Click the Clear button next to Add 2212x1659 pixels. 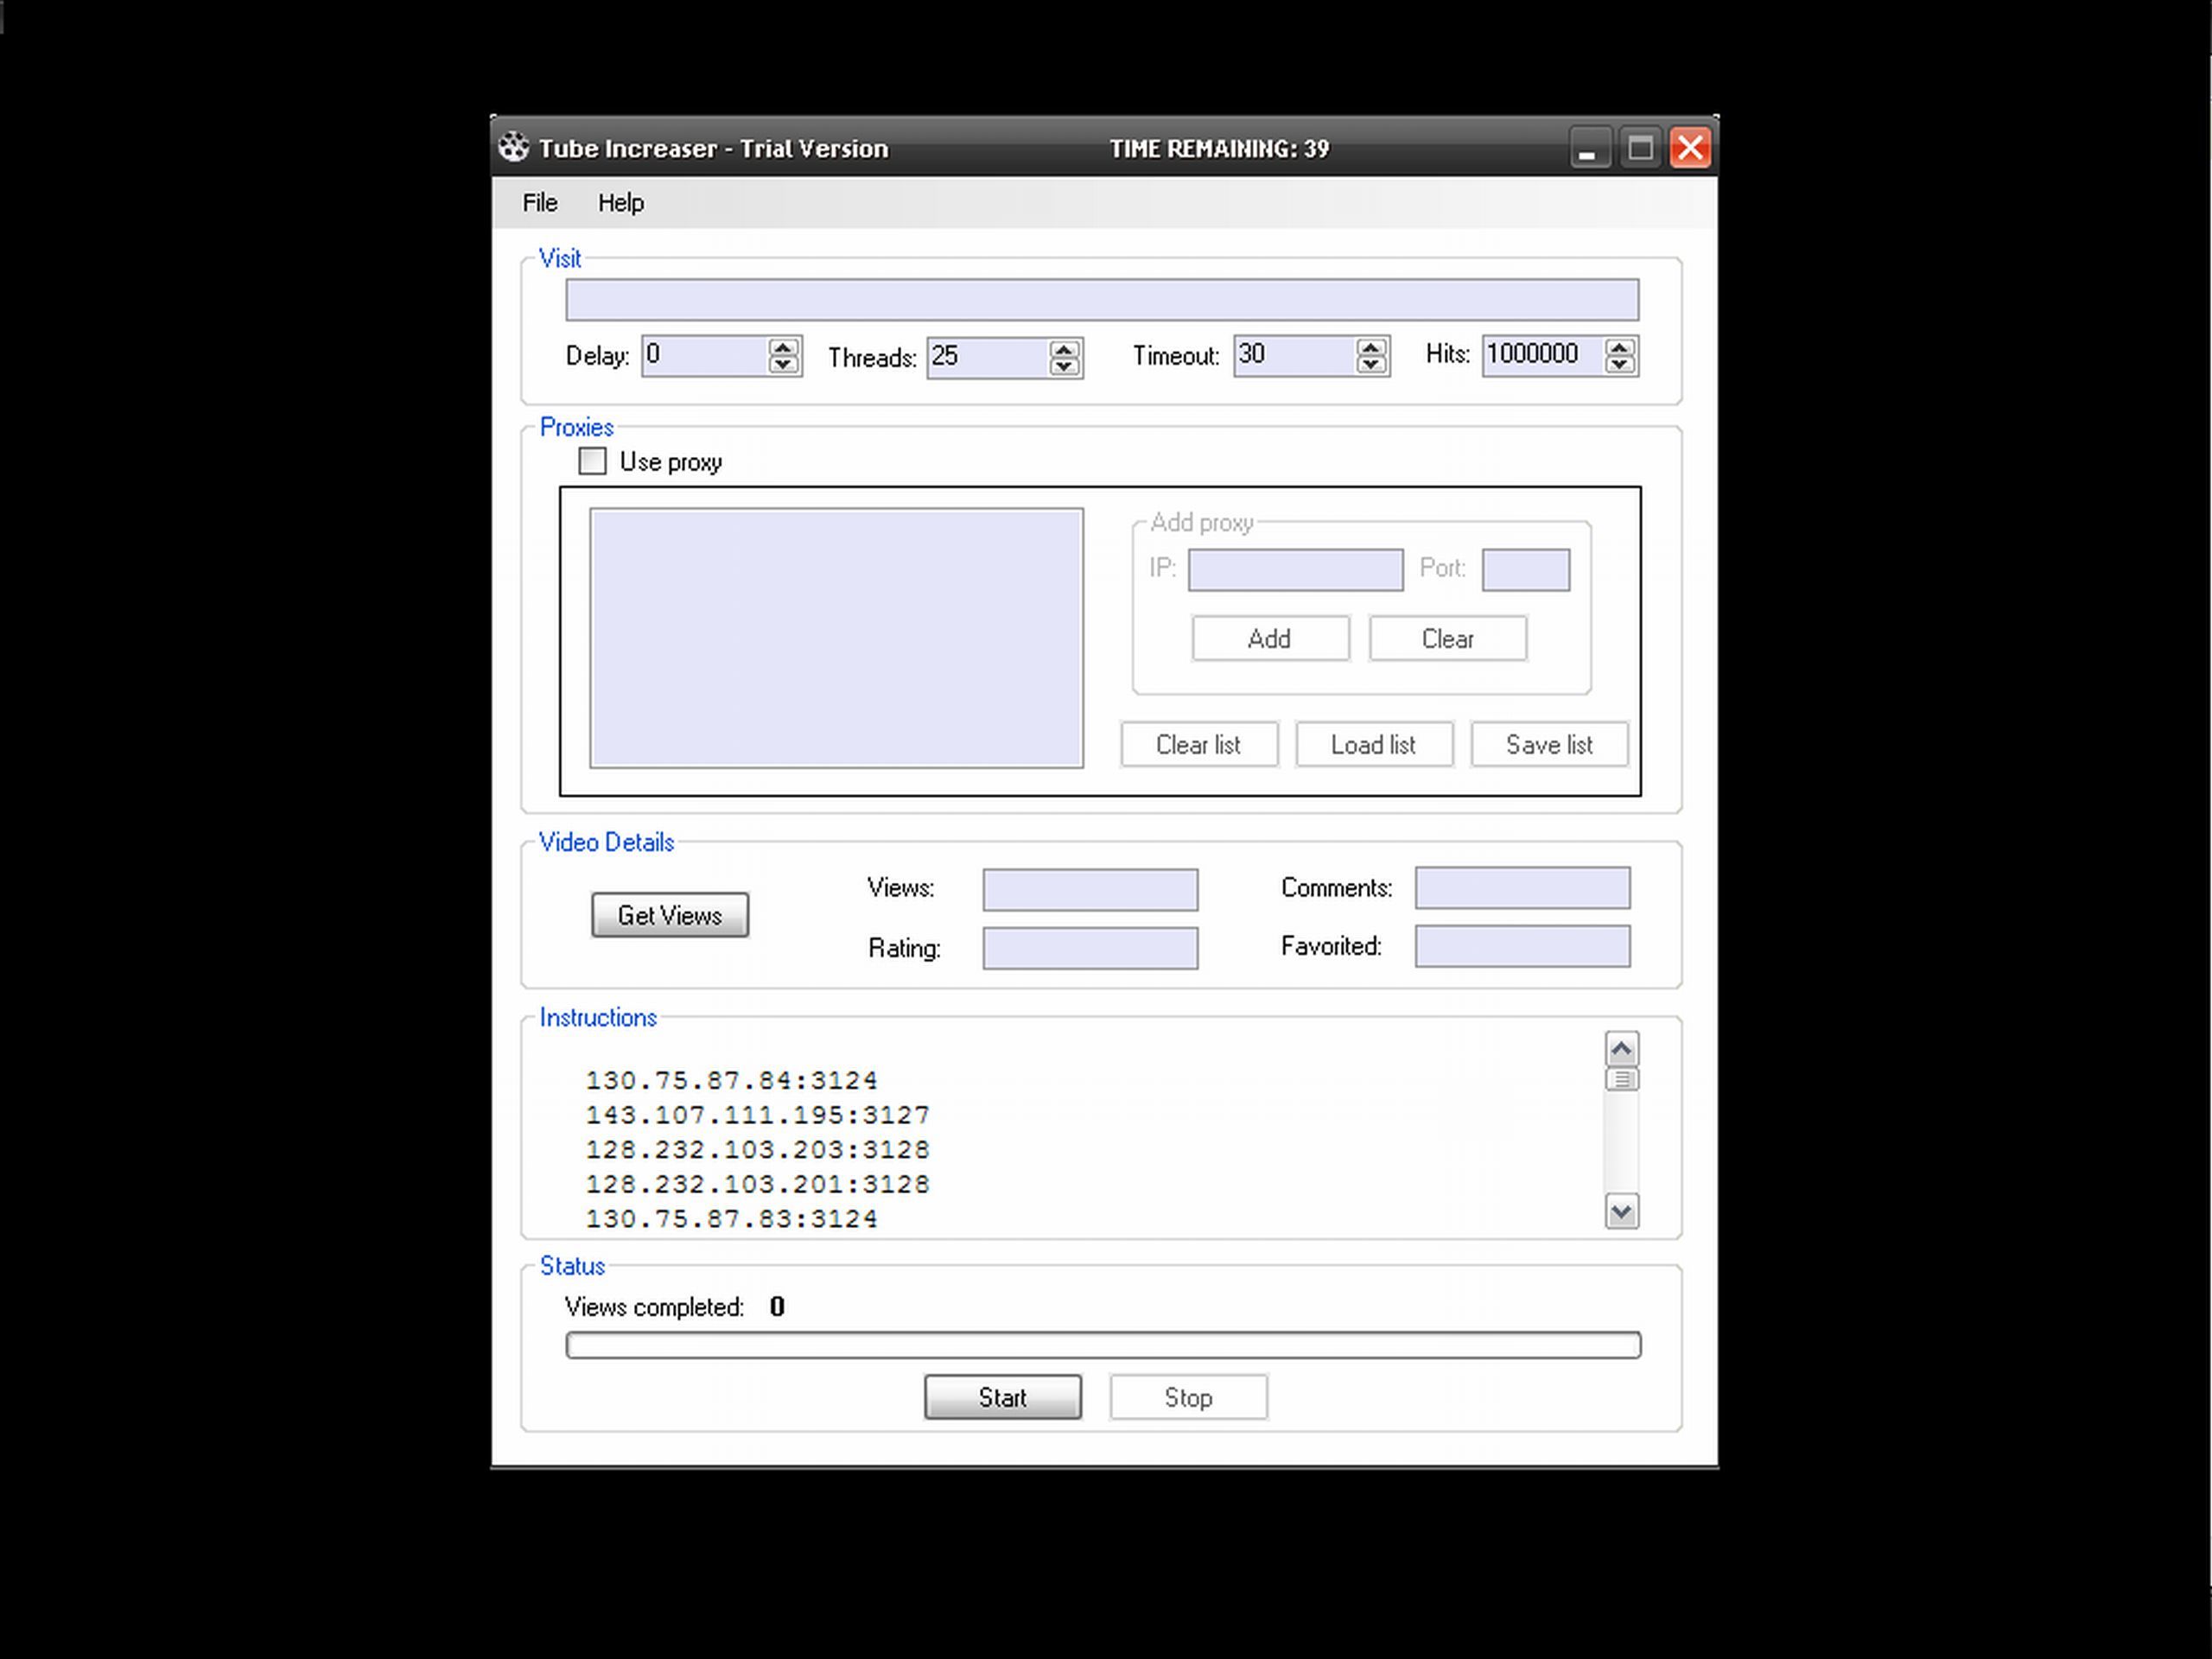pos(1447,639)
